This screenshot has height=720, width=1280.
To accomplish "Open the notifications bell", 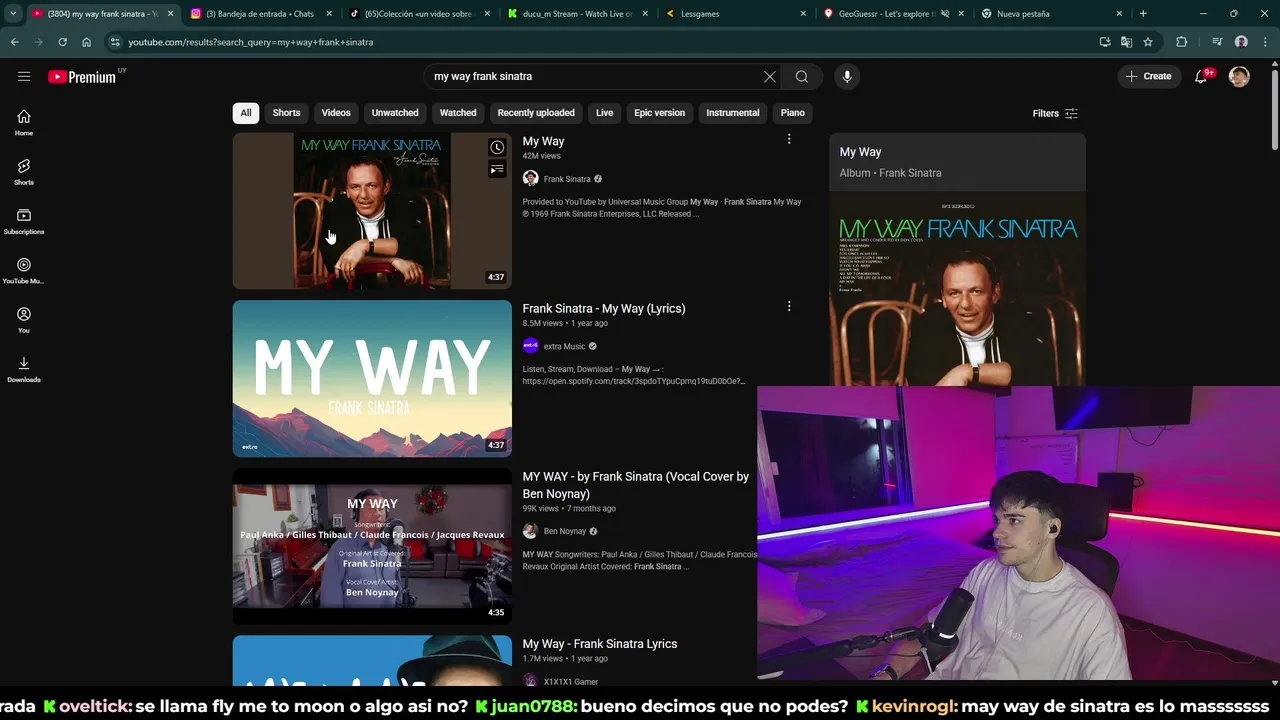I will tap(1202, 77).
